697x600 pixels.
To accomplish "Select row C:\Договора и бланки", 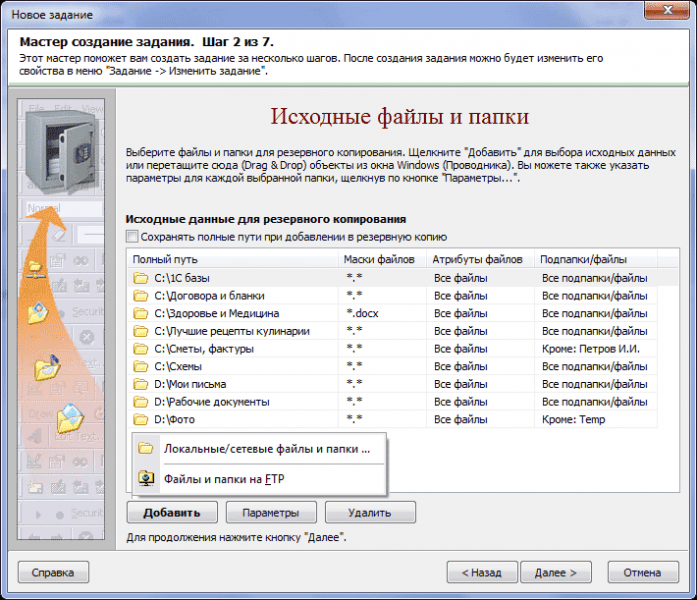I will point(393,296).
